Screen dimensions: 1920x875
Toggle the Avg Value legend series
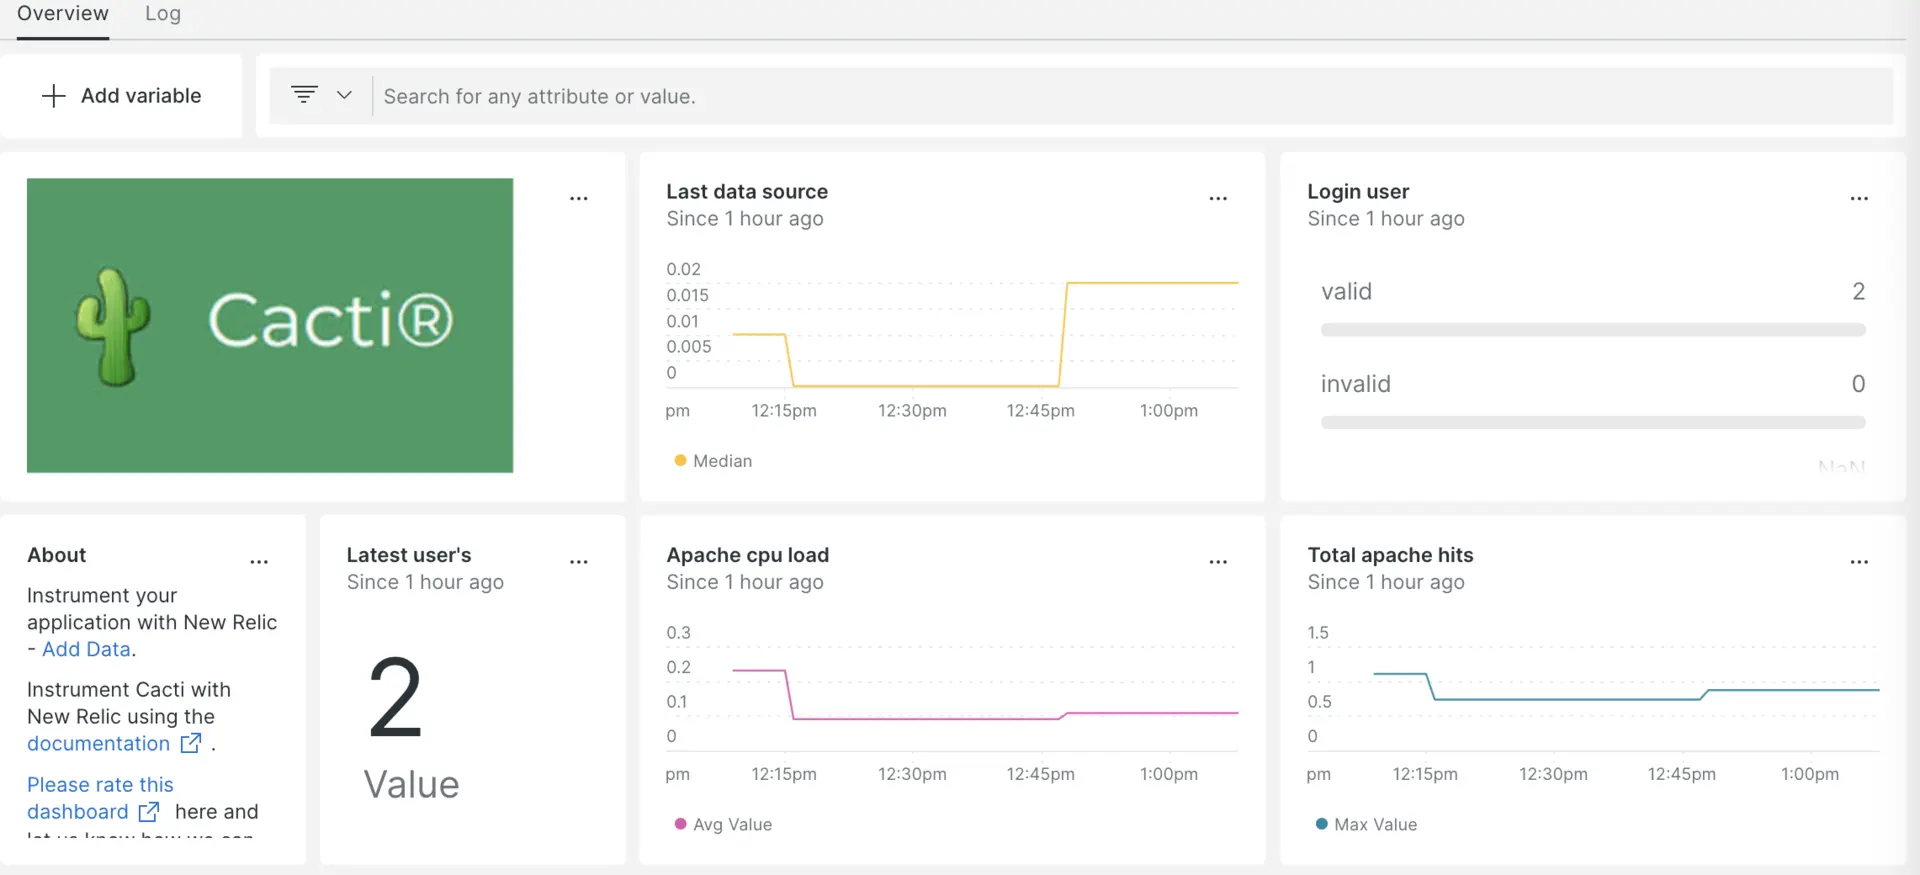(x=723, y=824)
